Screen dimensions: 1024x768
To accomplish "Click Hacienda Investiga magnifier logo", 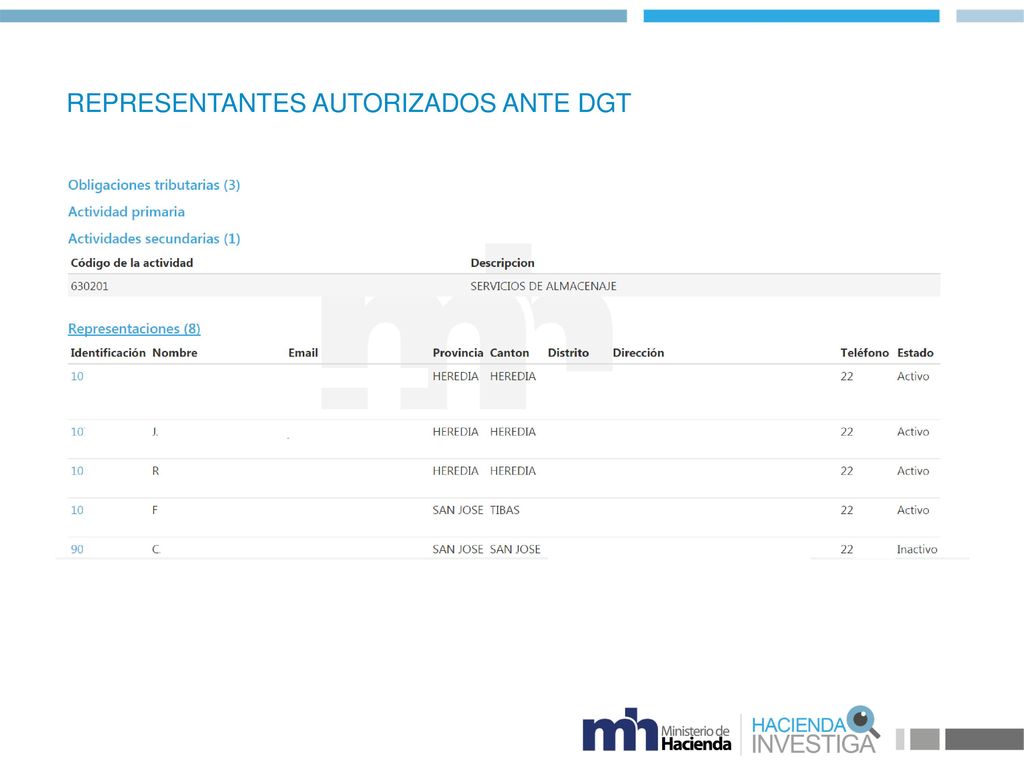I will [x=815, y=730].
